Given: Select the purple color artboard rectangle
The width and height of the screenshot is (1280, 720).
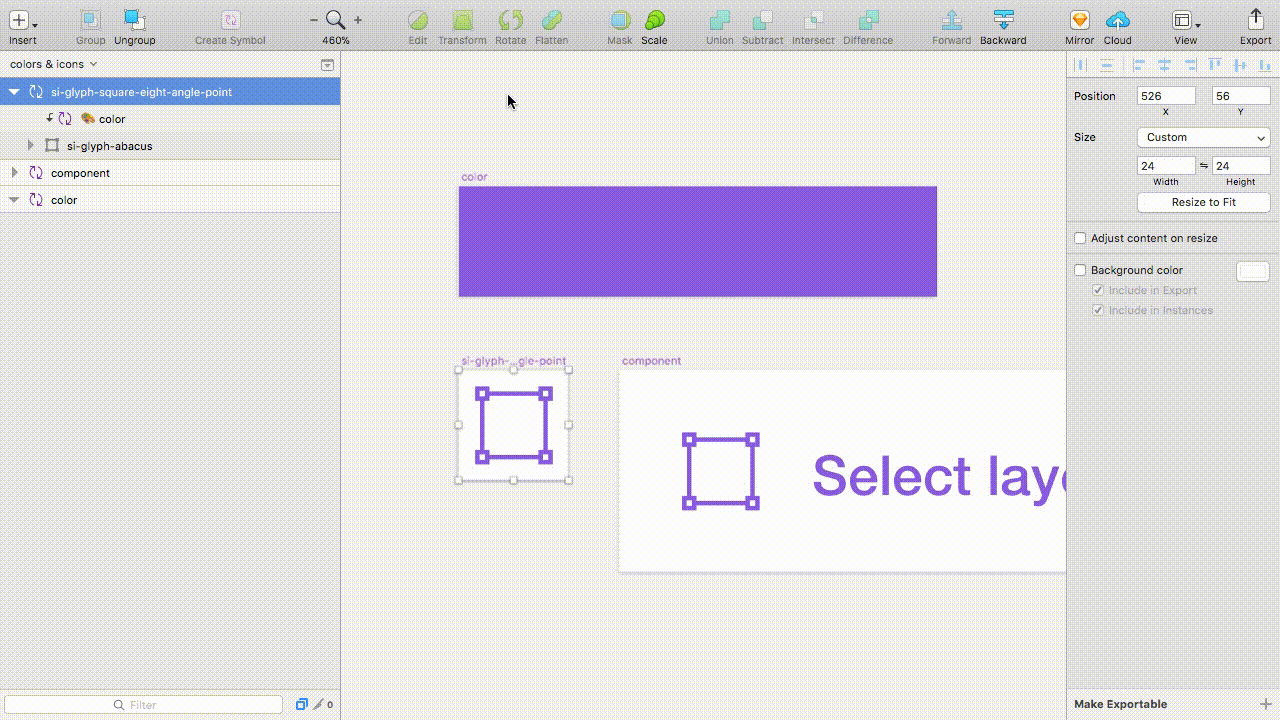Looking at the screenshot, I should [698, 241].
